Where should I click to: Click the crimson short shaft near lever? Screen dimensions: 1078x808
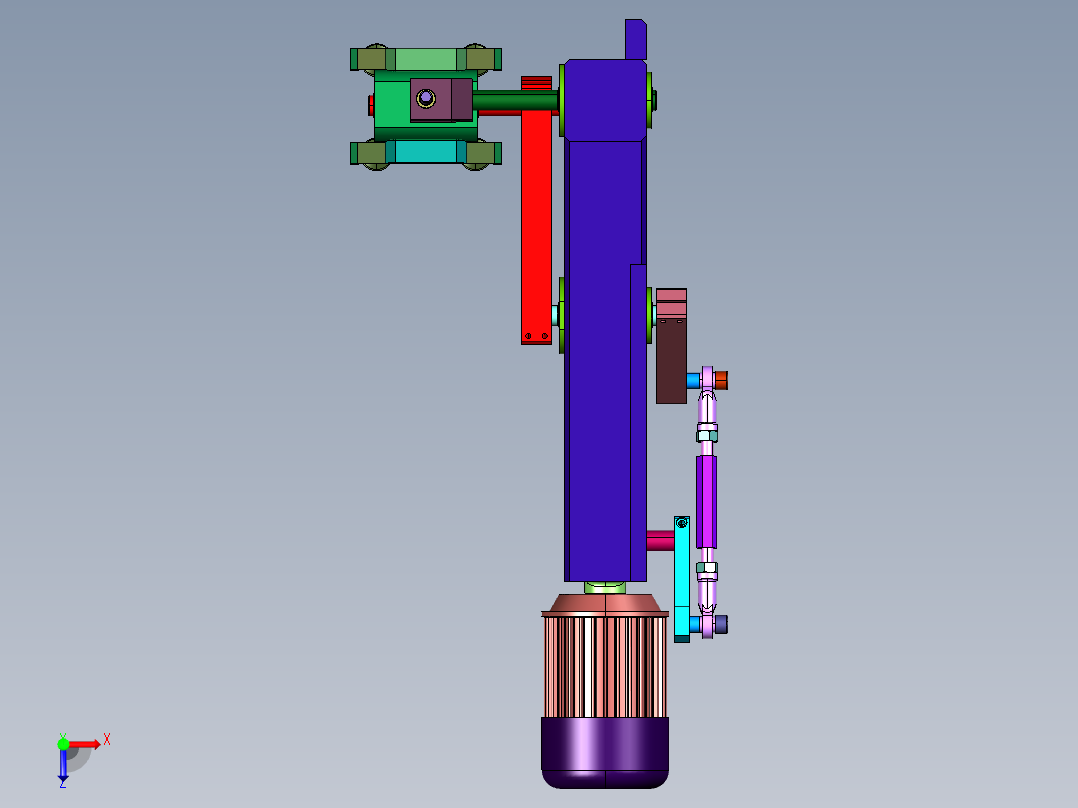pos(660,540)
